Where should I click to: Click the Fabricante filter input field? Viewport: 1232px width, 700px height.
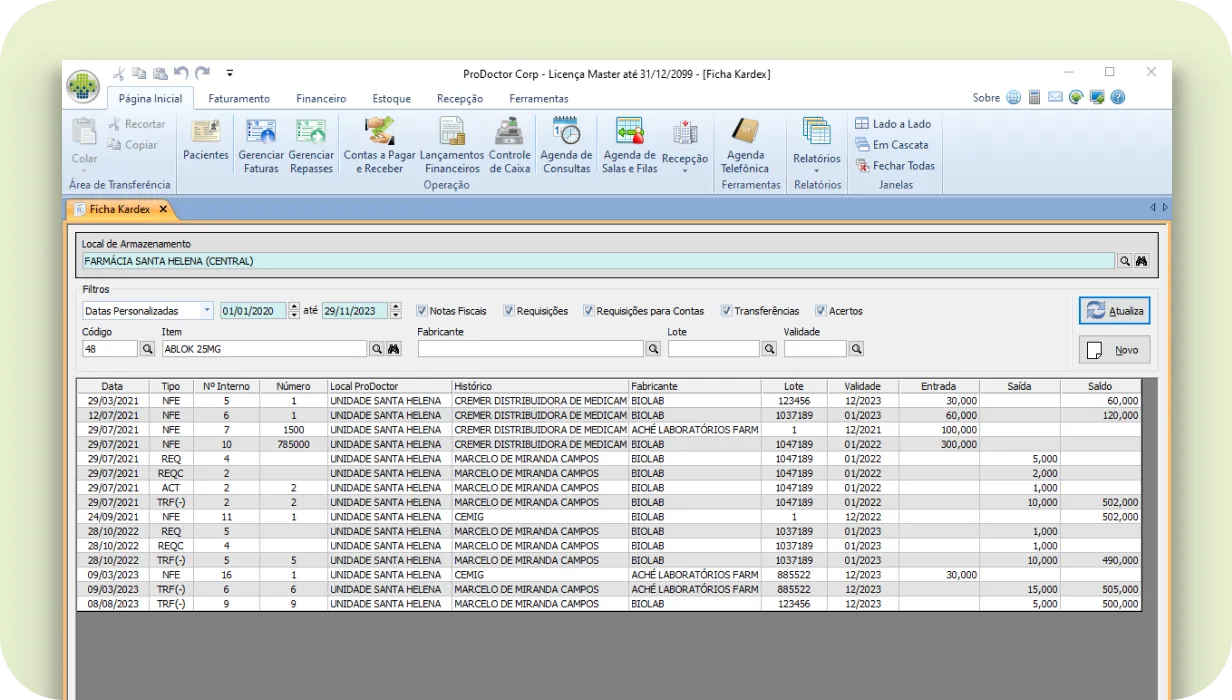[531, 349]
